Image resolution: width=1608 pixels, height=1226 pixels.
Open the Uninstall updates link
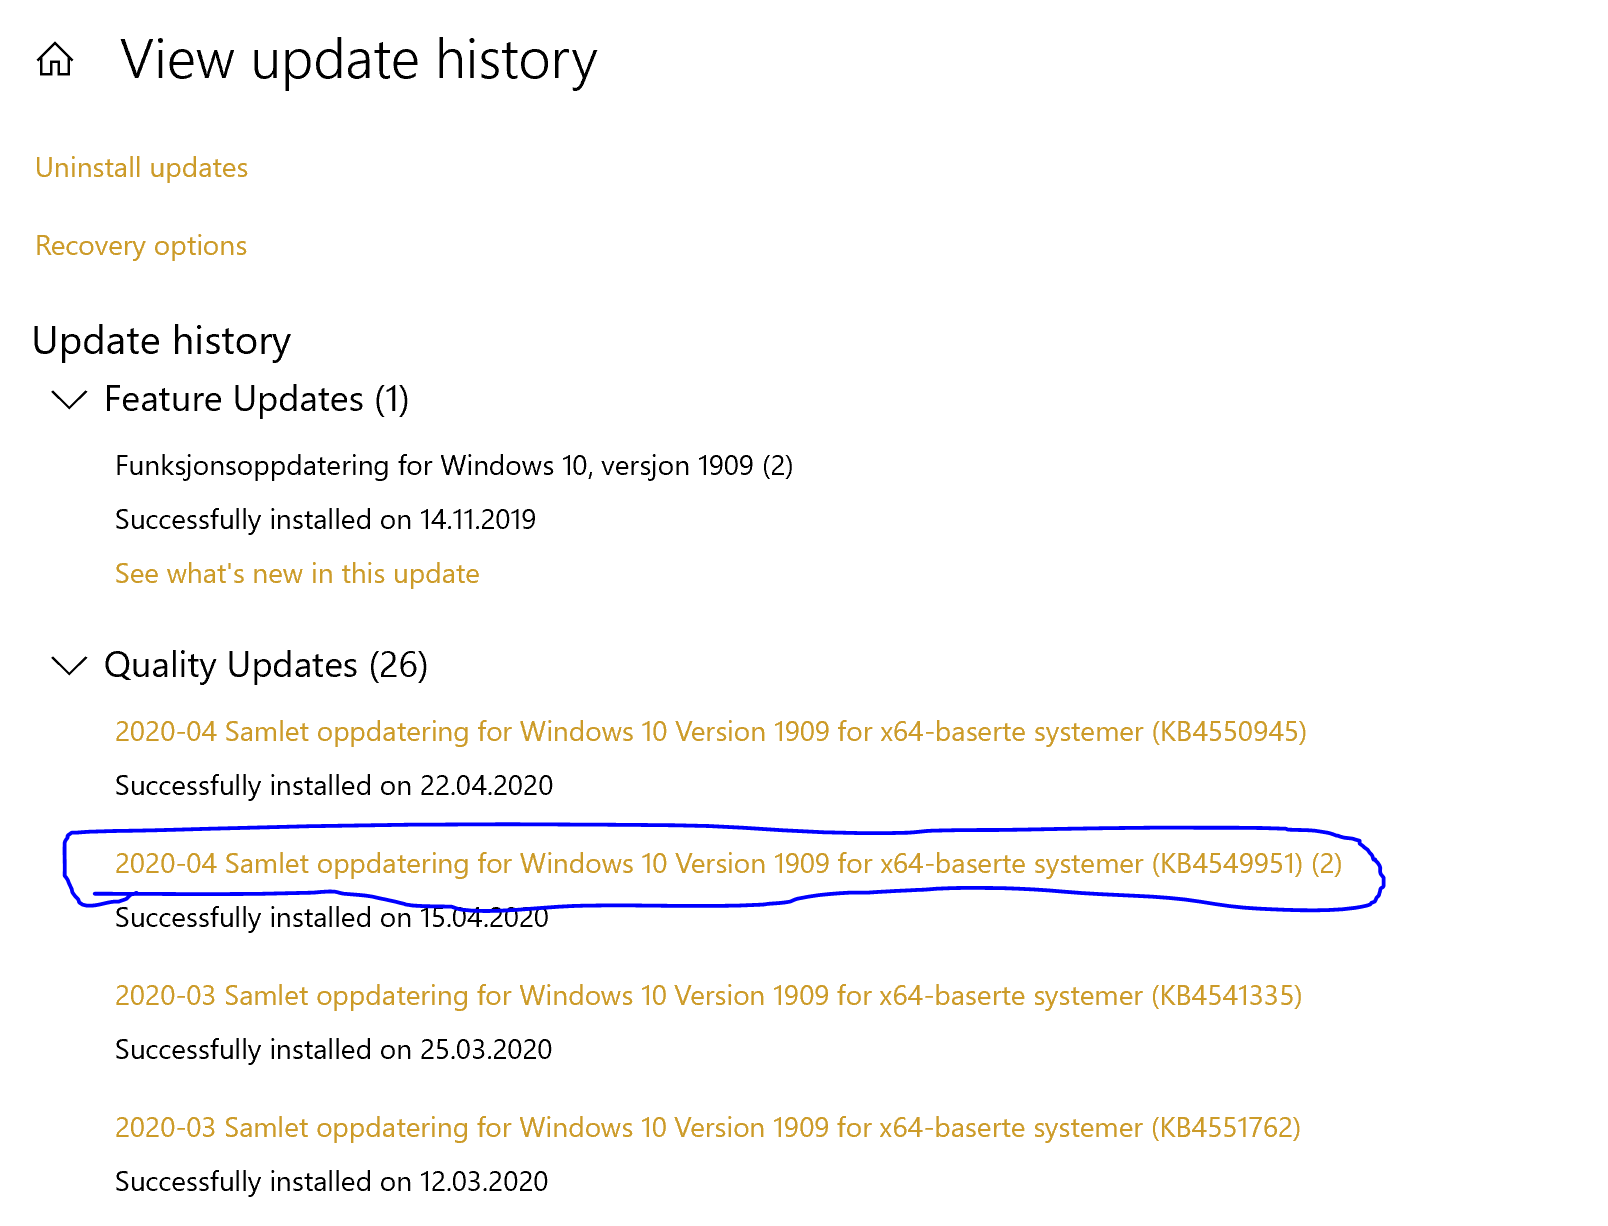[x=141, y=168]
